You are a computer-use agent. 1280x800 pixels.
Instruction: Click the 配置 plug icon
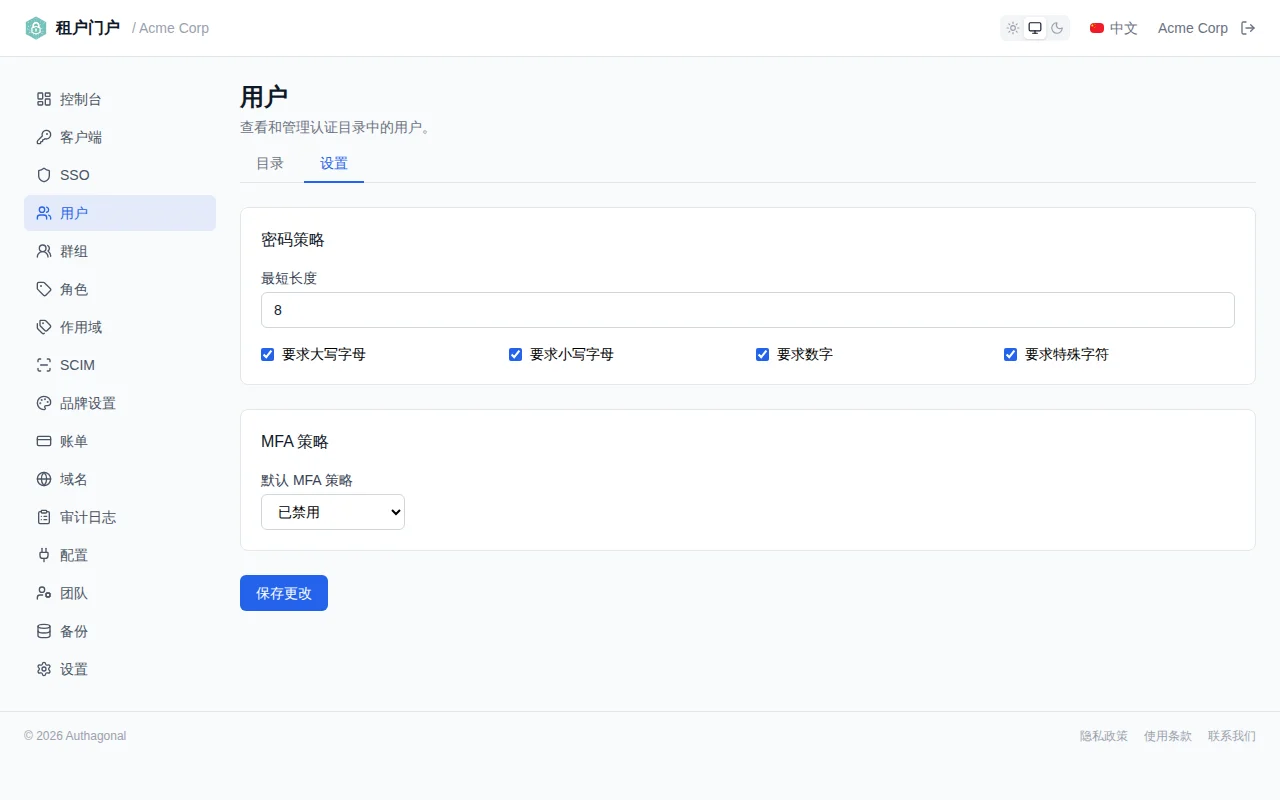tap(44, 555)
